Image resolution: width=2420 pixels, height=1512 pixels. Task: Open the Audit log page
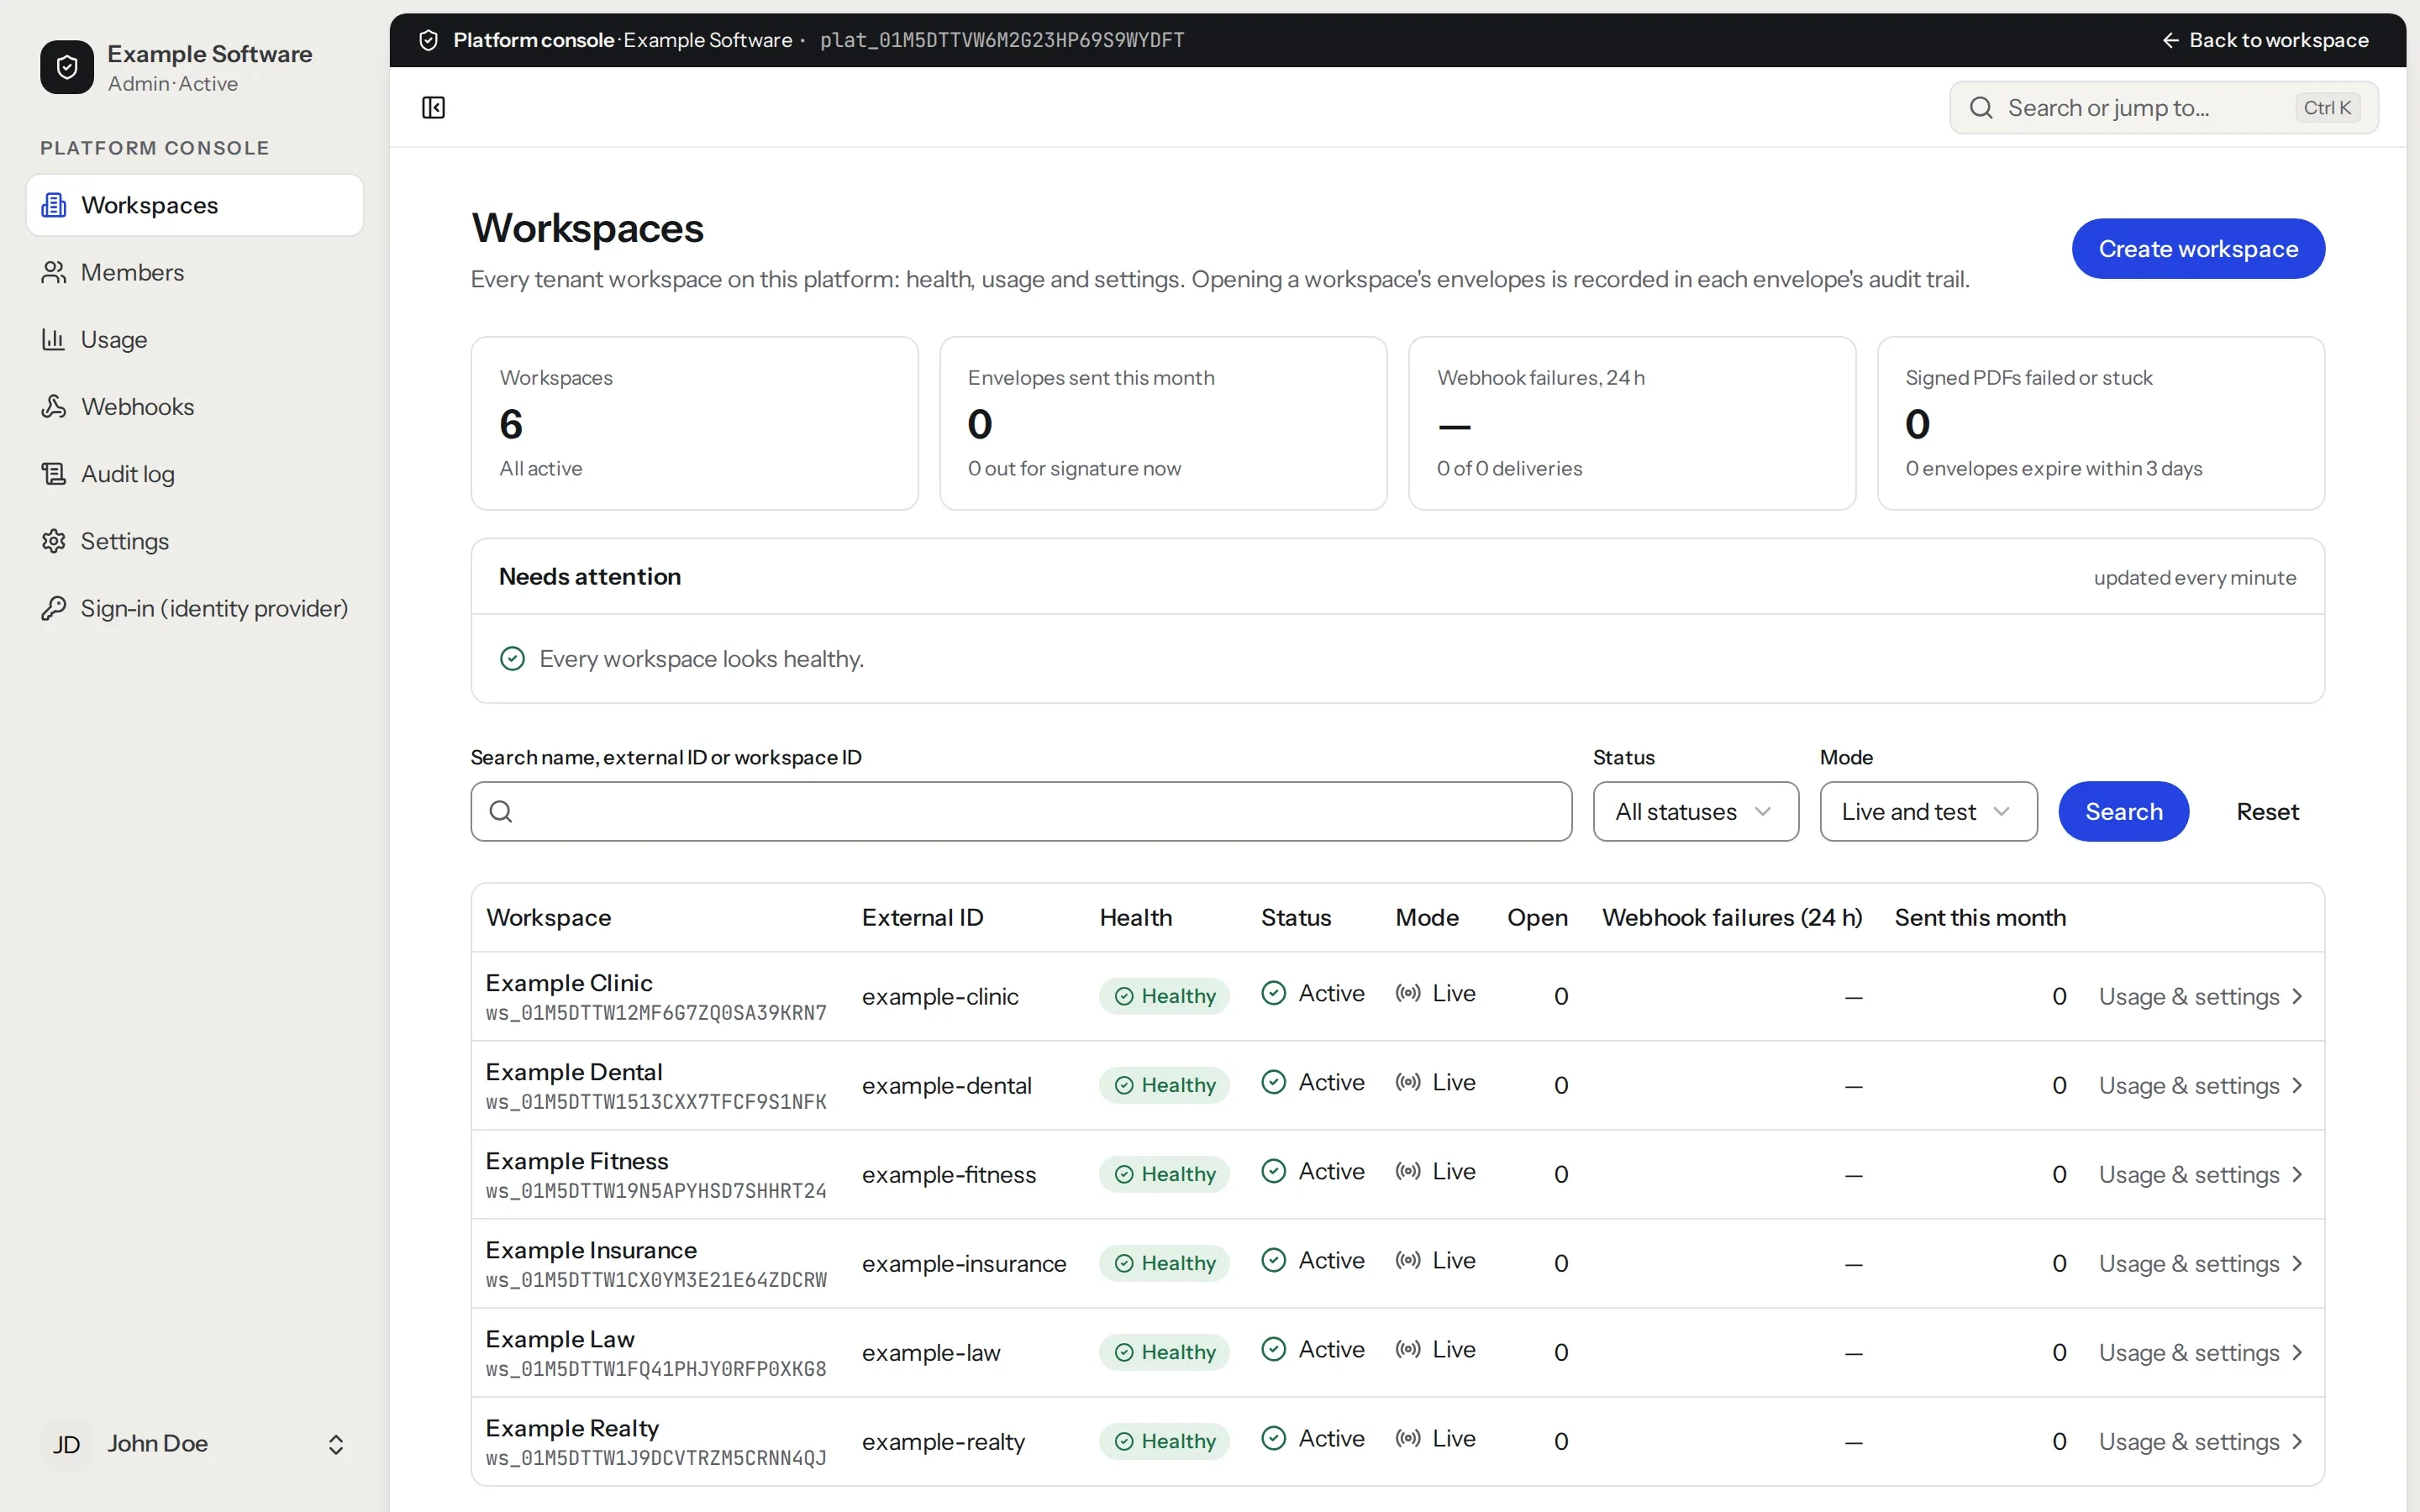[x=195, y=473]
